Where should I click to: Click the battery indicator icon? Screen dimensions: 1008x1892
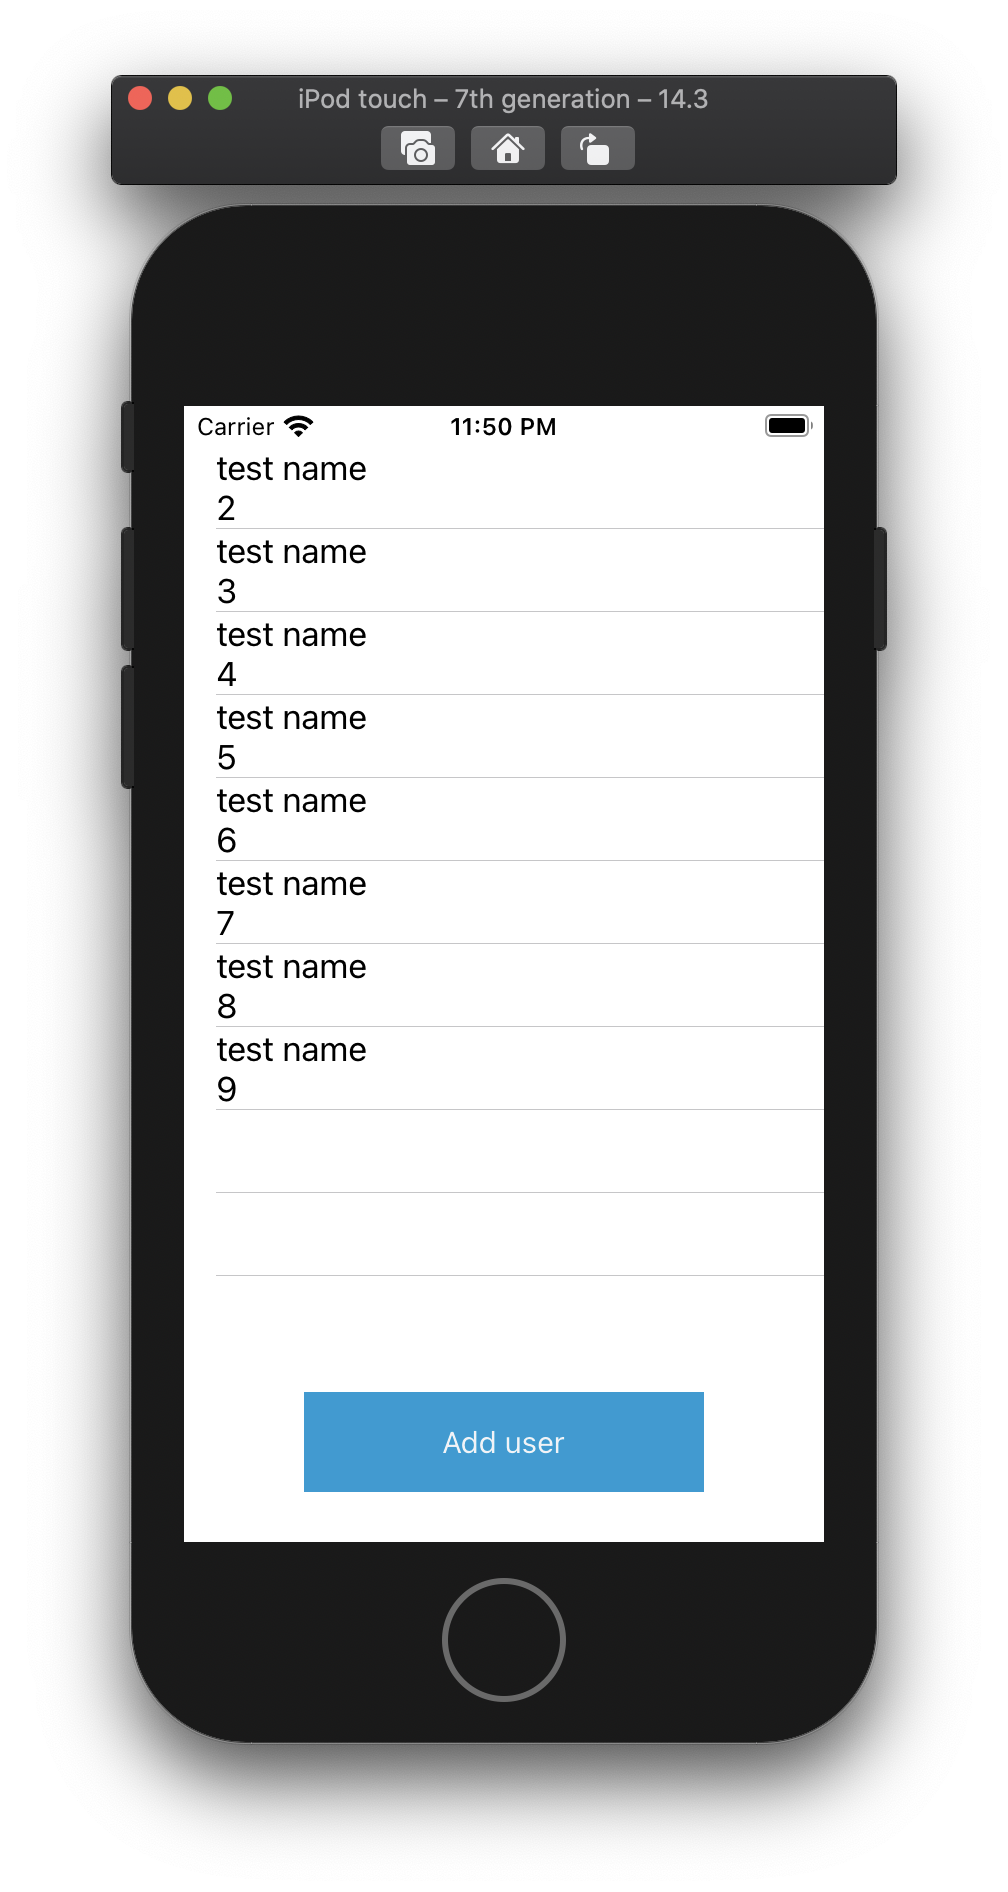788,426
